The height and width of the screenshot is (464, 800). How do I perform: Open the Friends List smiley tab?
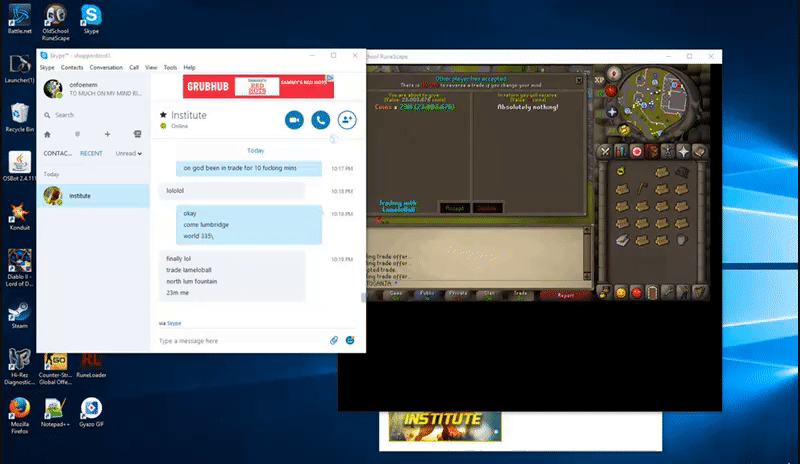(621, 293)
